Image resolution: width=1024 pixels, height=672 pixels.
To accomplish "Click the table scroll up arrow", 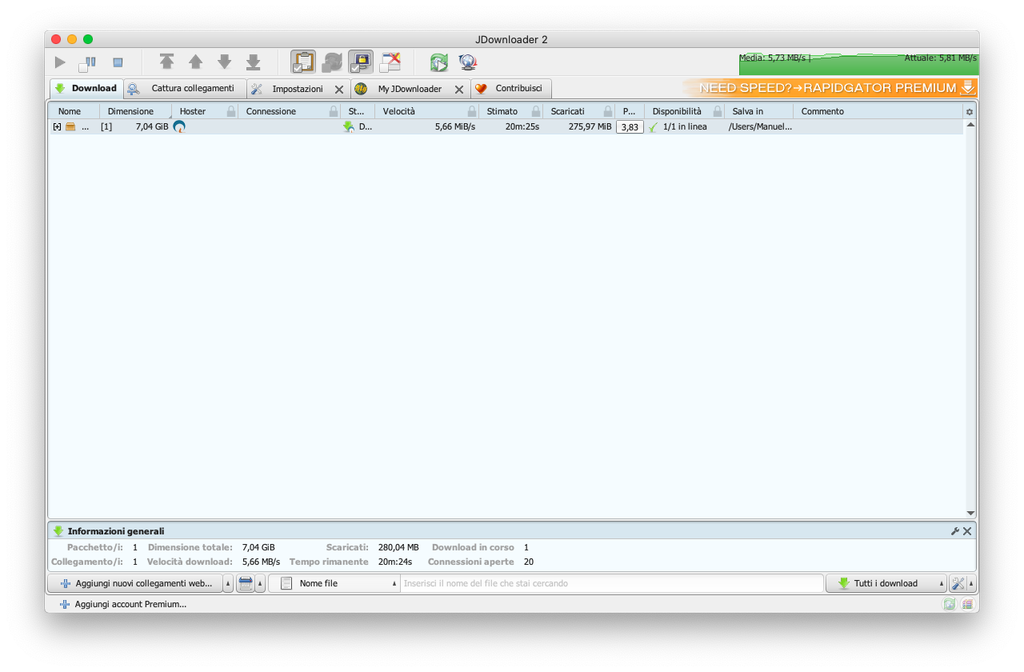I will click(x=970, y=125).
